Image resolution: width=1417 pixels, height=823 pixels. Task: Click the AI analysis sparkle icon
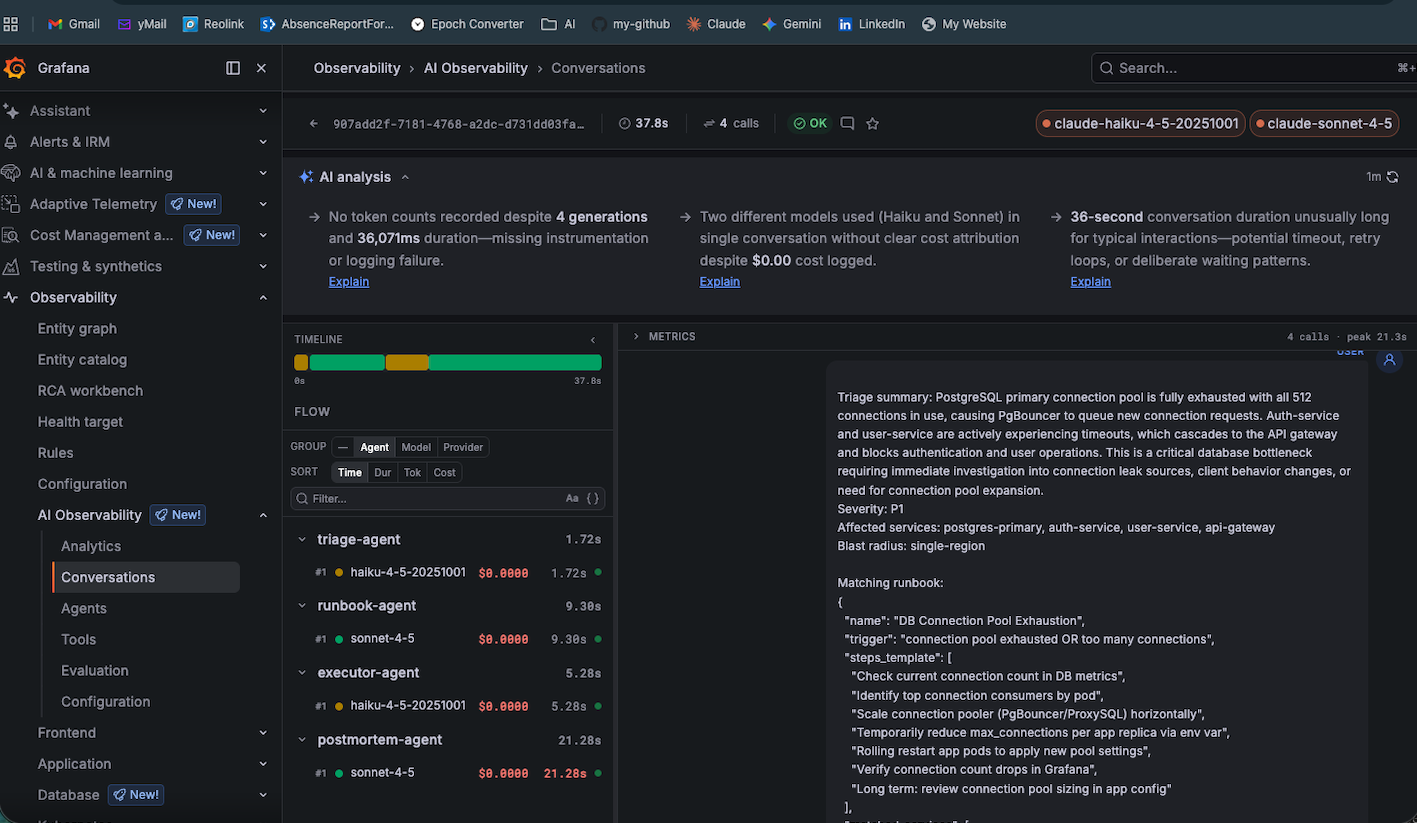(306, 177)
